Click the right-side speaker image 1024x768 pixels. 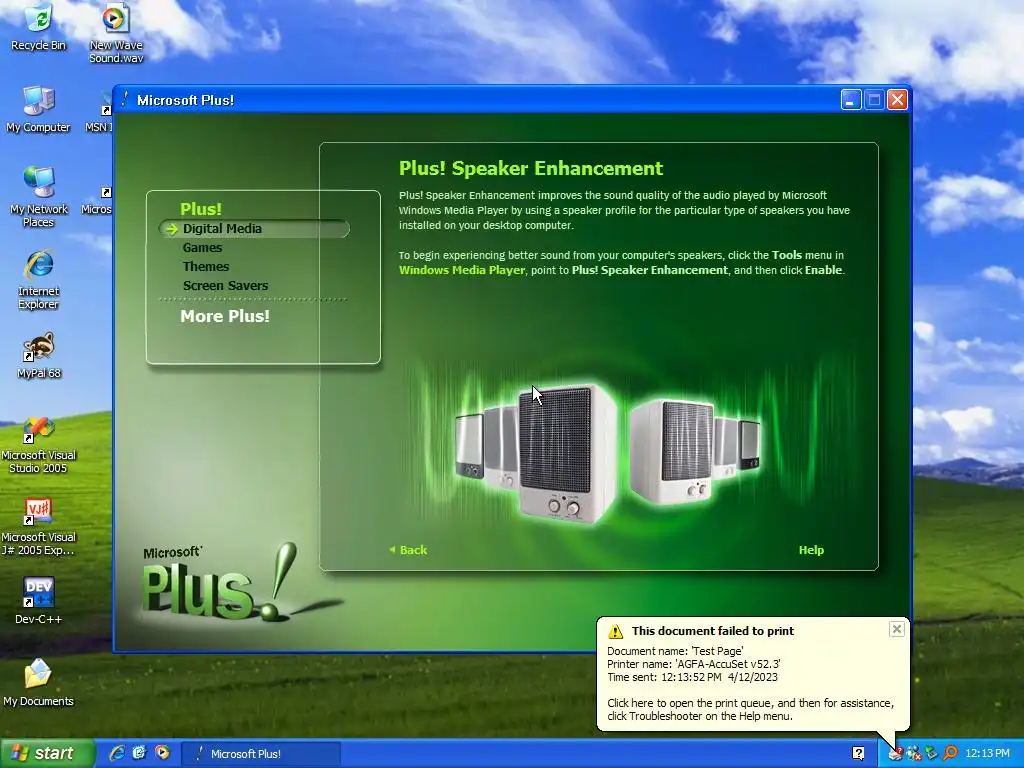tap(673, 453)
